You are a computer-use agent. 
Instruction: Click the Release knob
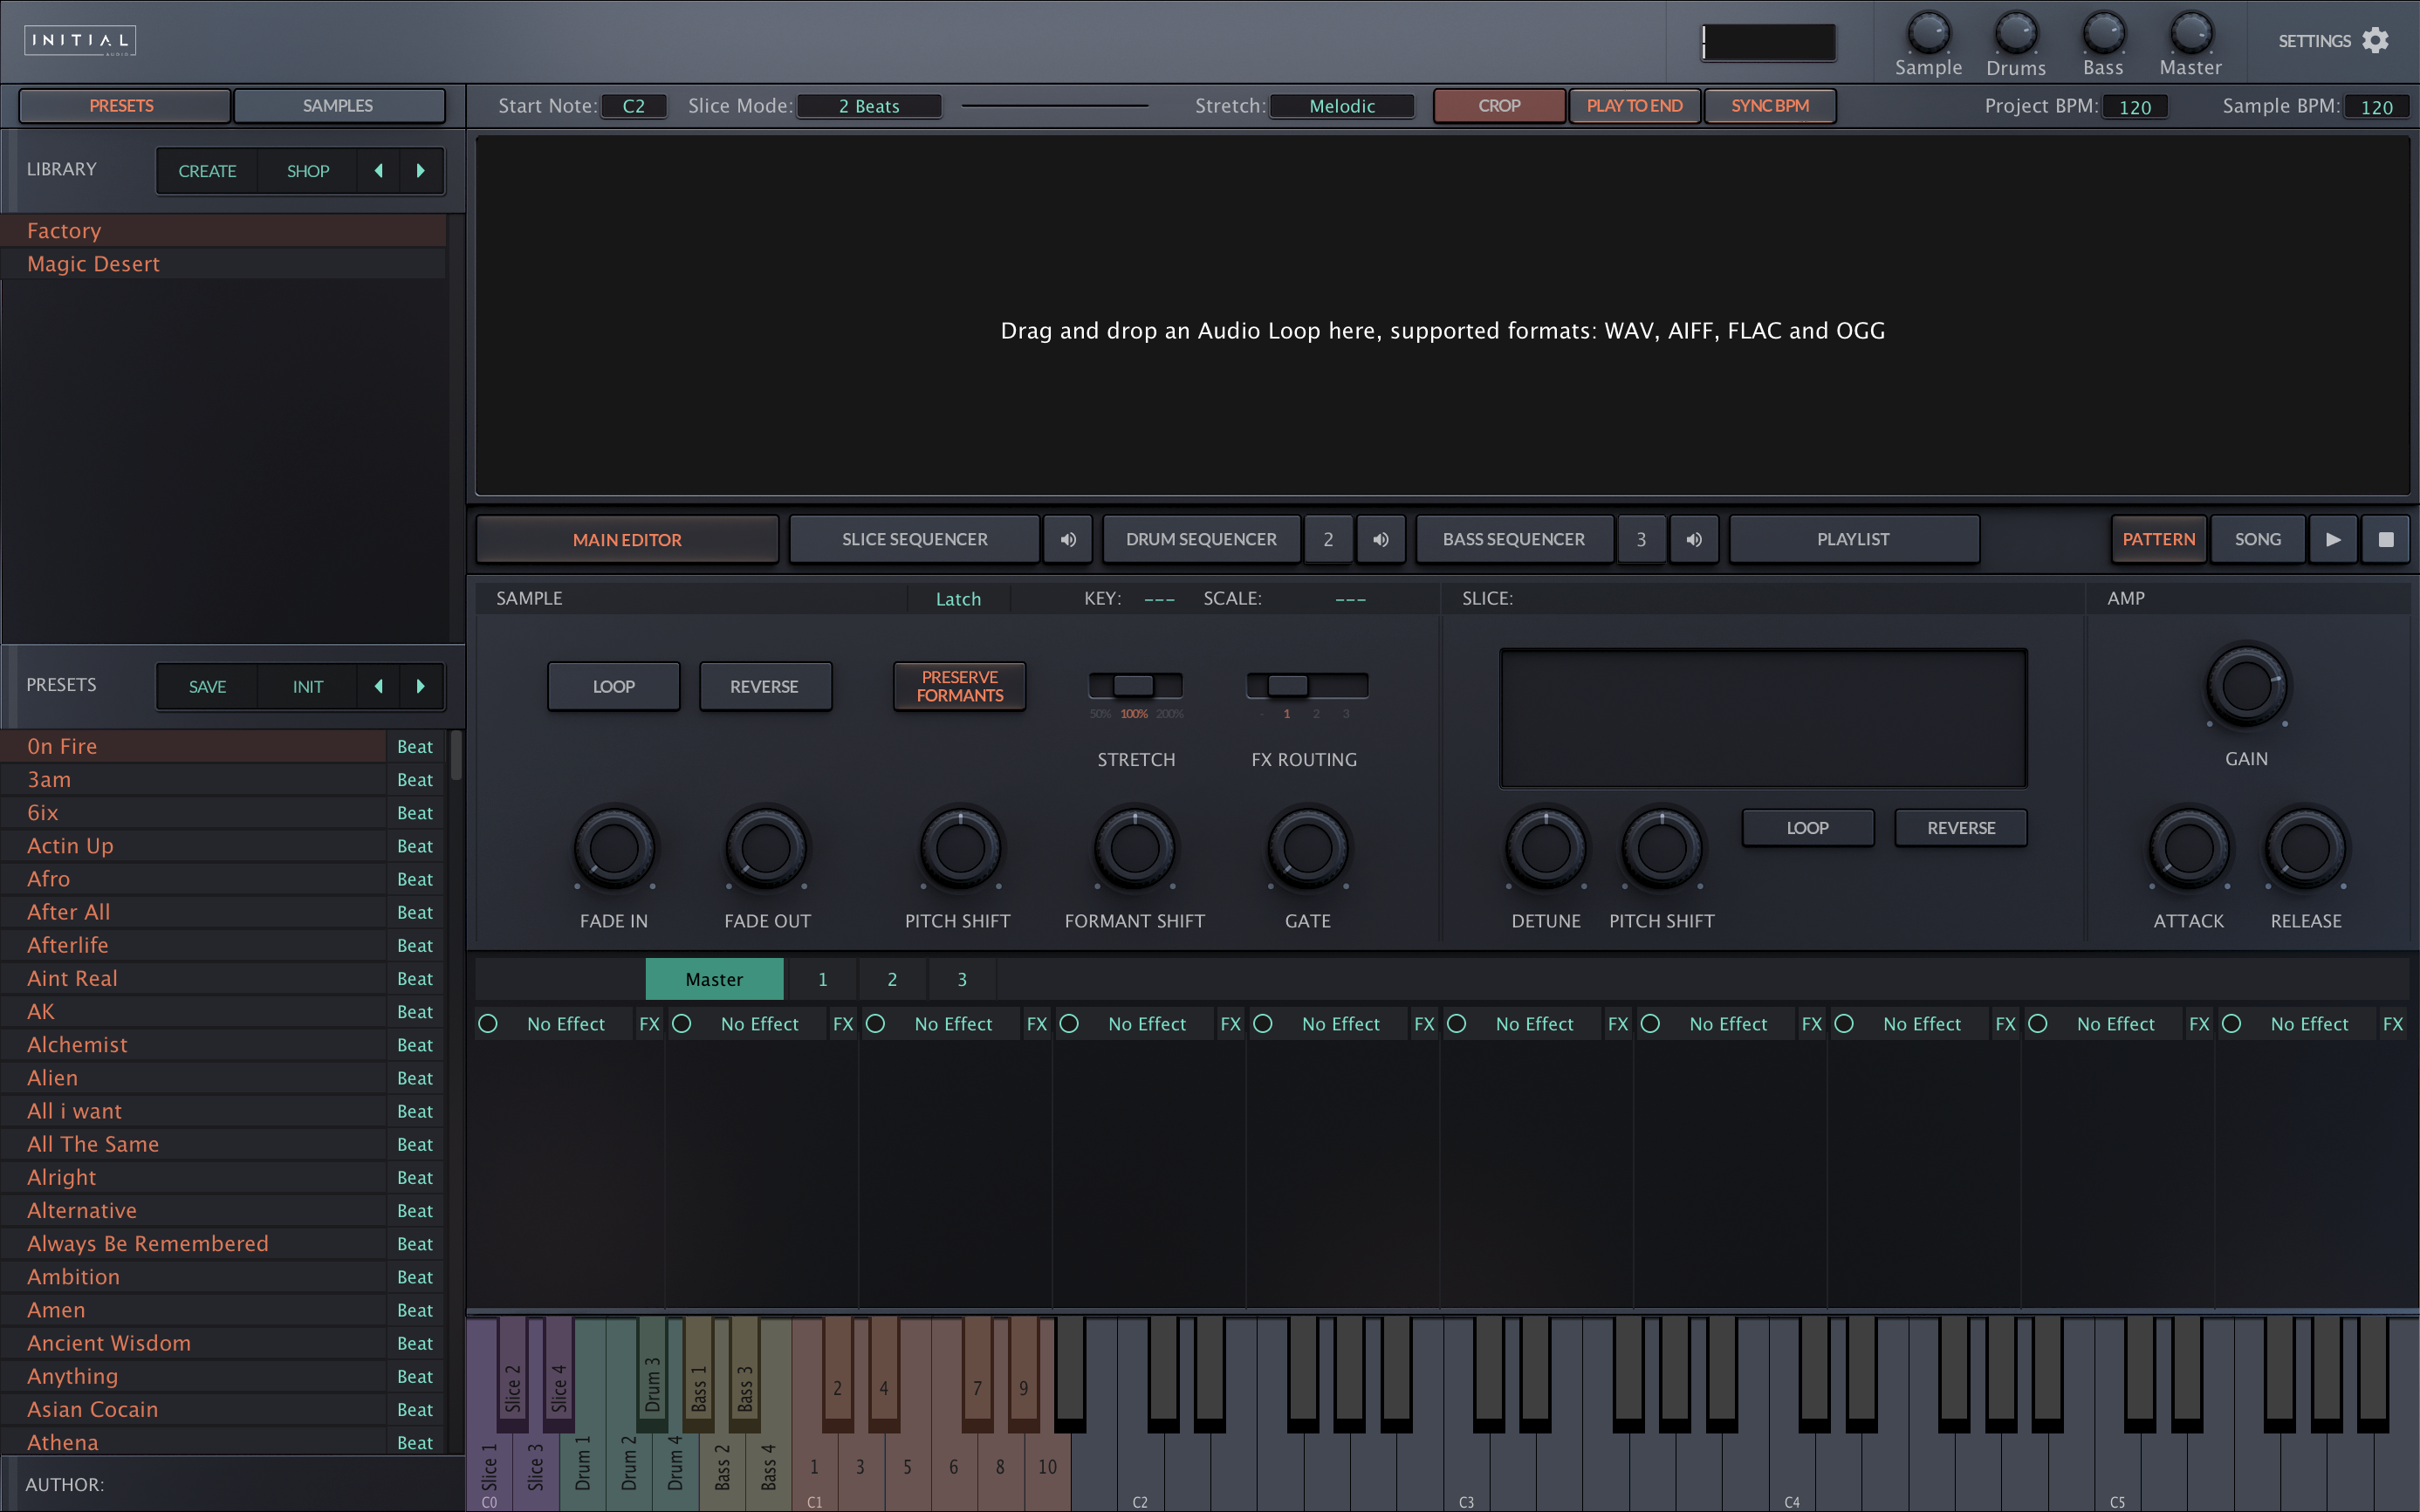[2305, 848]
